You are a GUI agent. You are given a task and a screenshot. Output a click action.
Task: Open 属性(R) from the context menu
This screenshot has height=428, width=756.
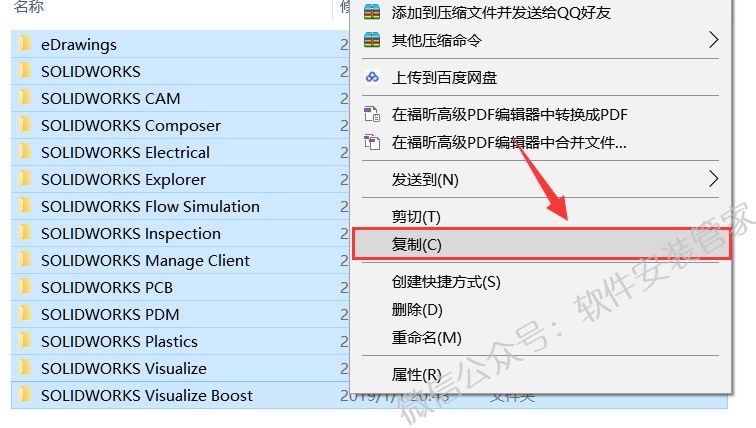click(x=417, y=374)
